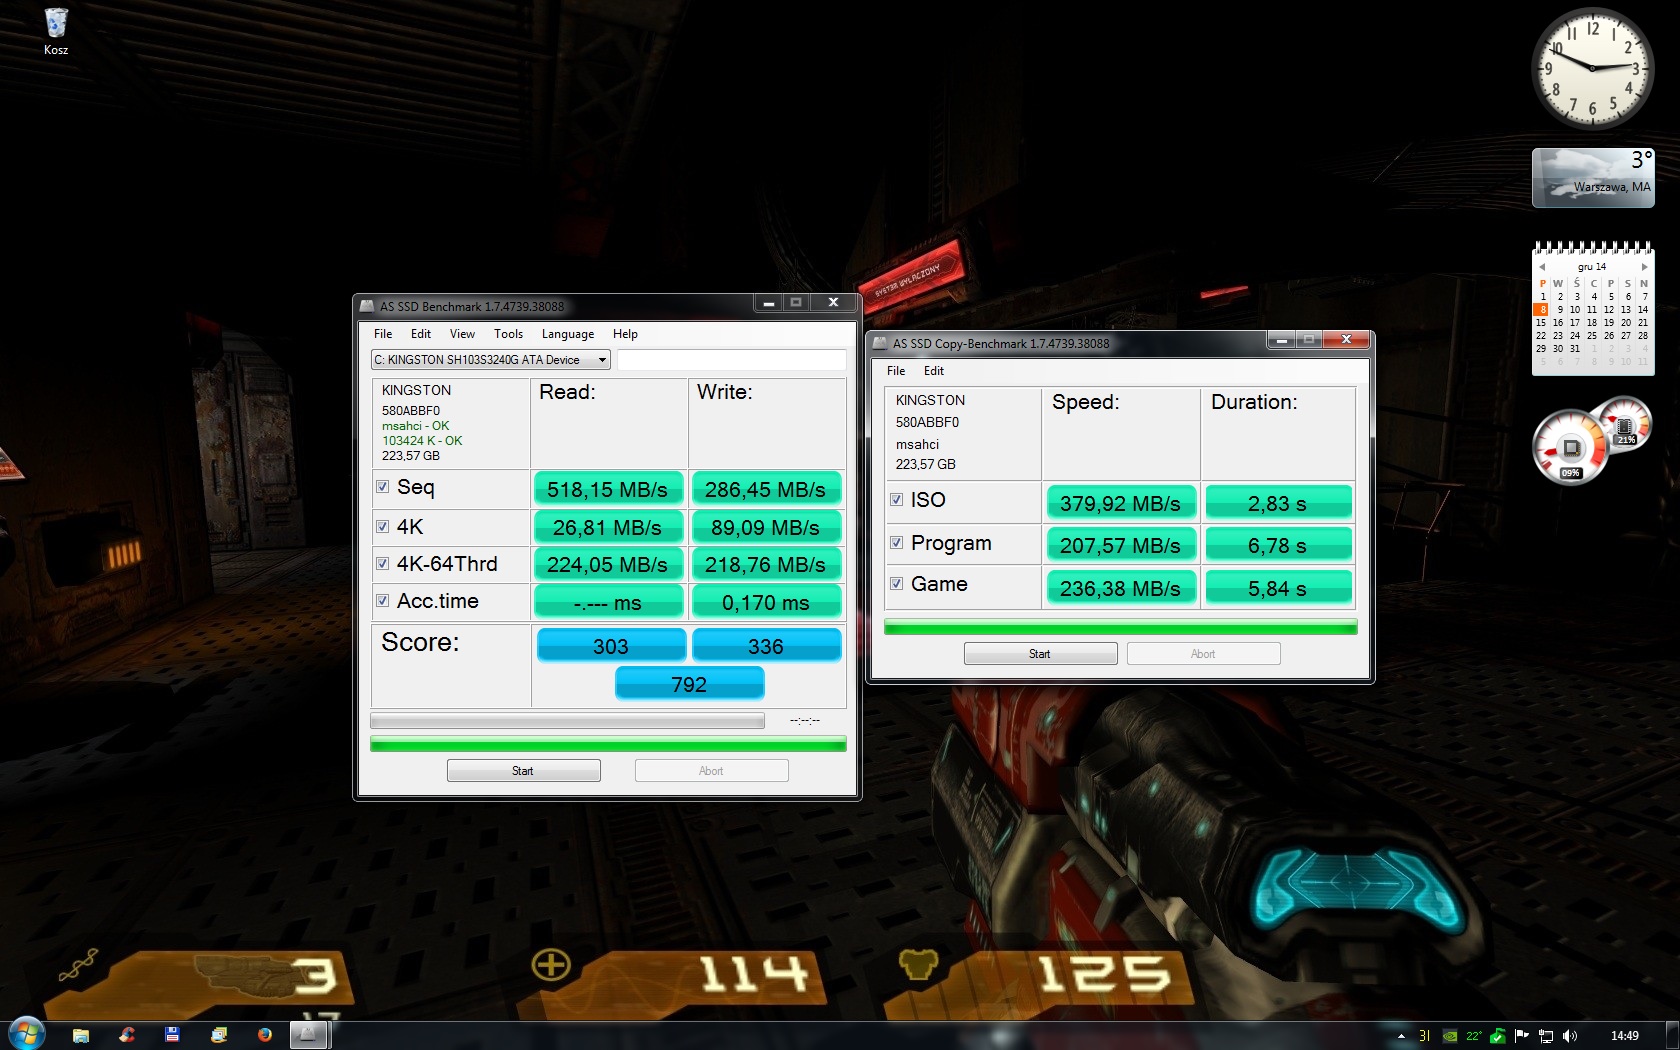Image resolution: width=1680 pixels, height=1050 pixels.
Task: Open the floppy disk app on taskbar
Action: coord(172,1035)
